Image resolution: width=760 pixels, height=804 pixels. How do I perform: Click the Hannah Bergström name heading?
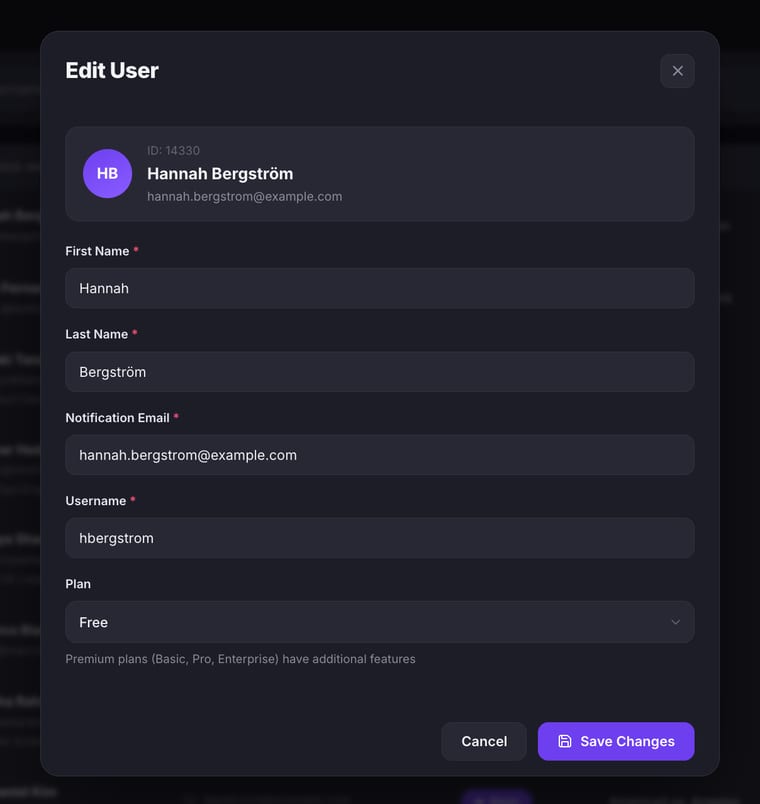(220, 174)
